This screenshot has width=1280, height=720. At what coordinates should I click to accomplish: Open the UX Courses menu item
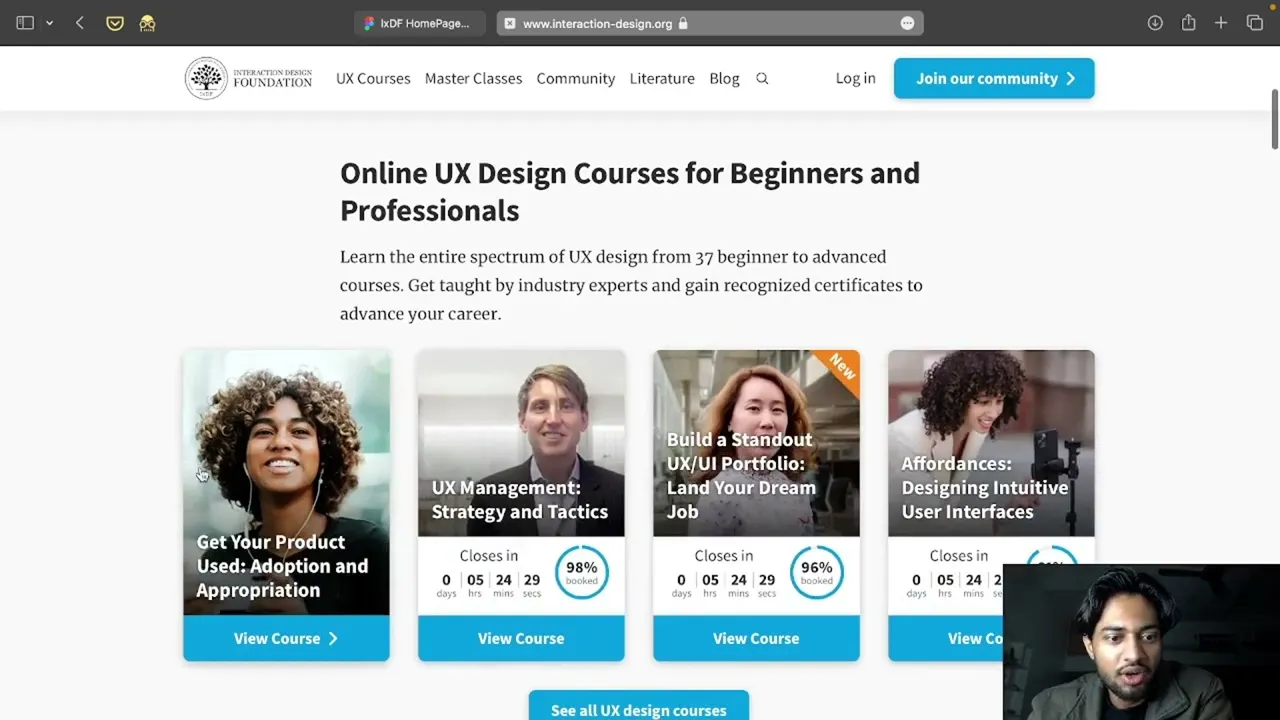[x=373, y=78]
